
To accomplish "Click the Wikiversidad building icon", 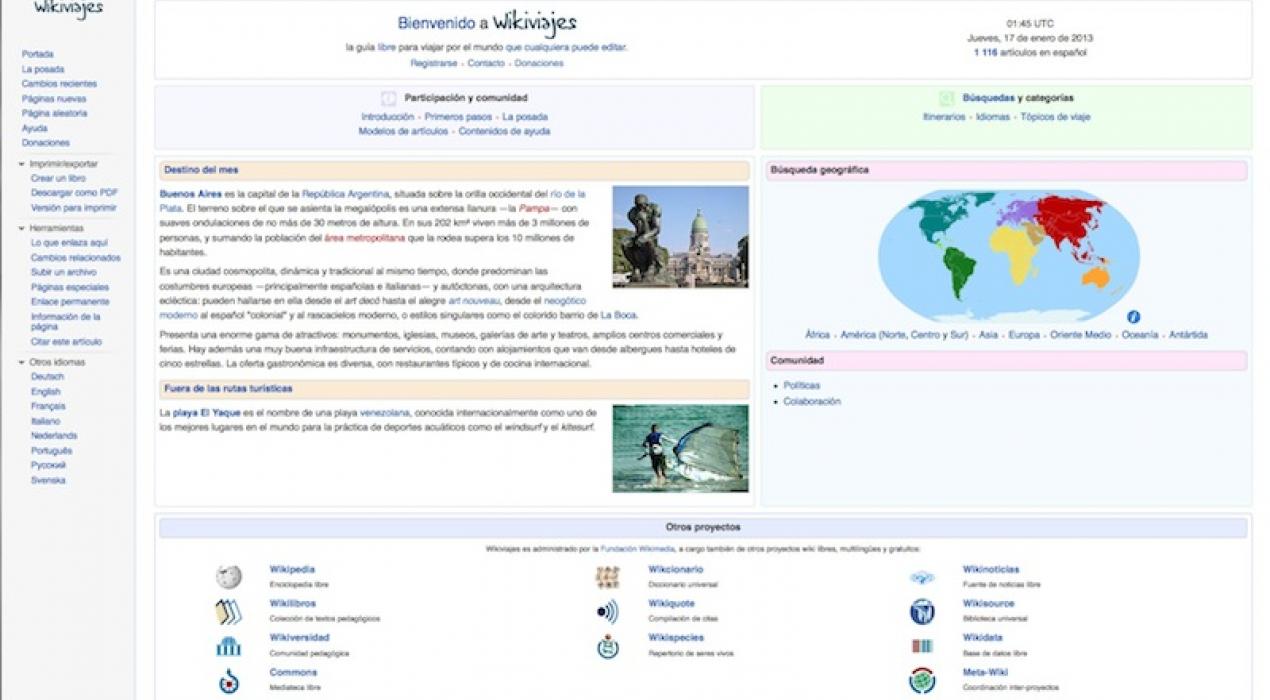I will 228,646.
